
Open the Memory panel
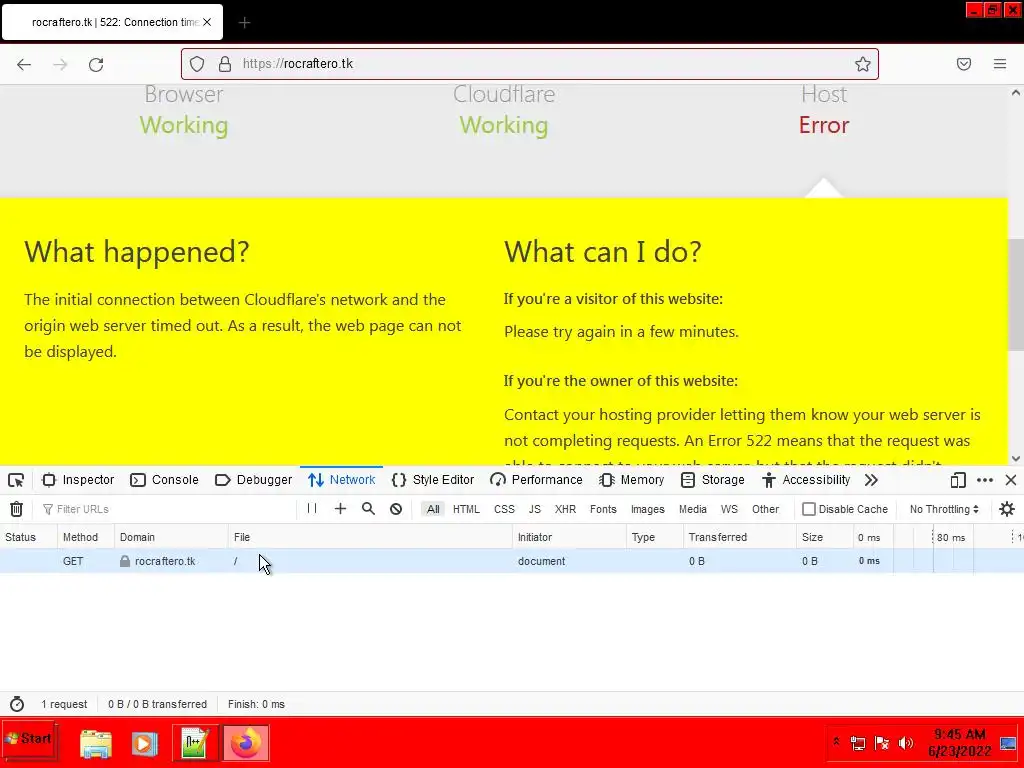pos(632,480)
